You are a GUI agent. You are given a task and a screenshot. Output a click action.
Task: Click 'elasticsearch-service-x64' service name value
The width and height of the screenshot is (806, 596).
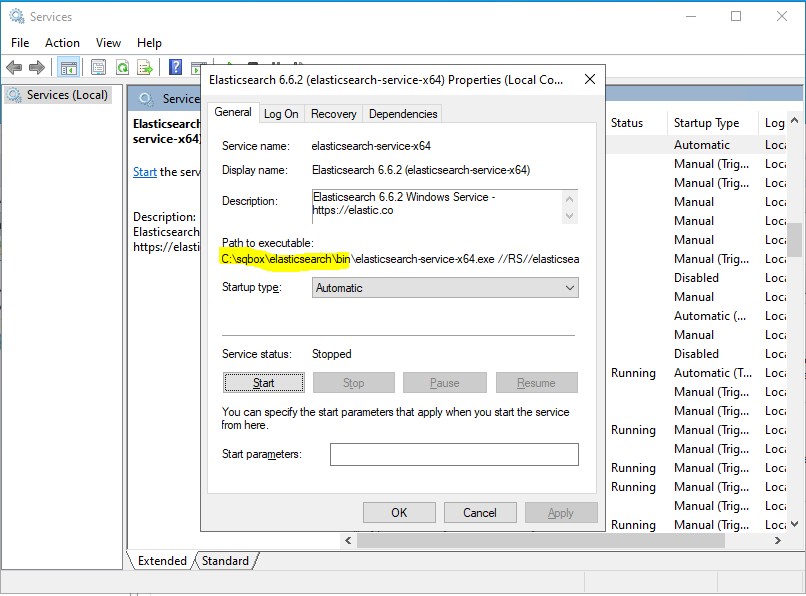click(371, 146)
